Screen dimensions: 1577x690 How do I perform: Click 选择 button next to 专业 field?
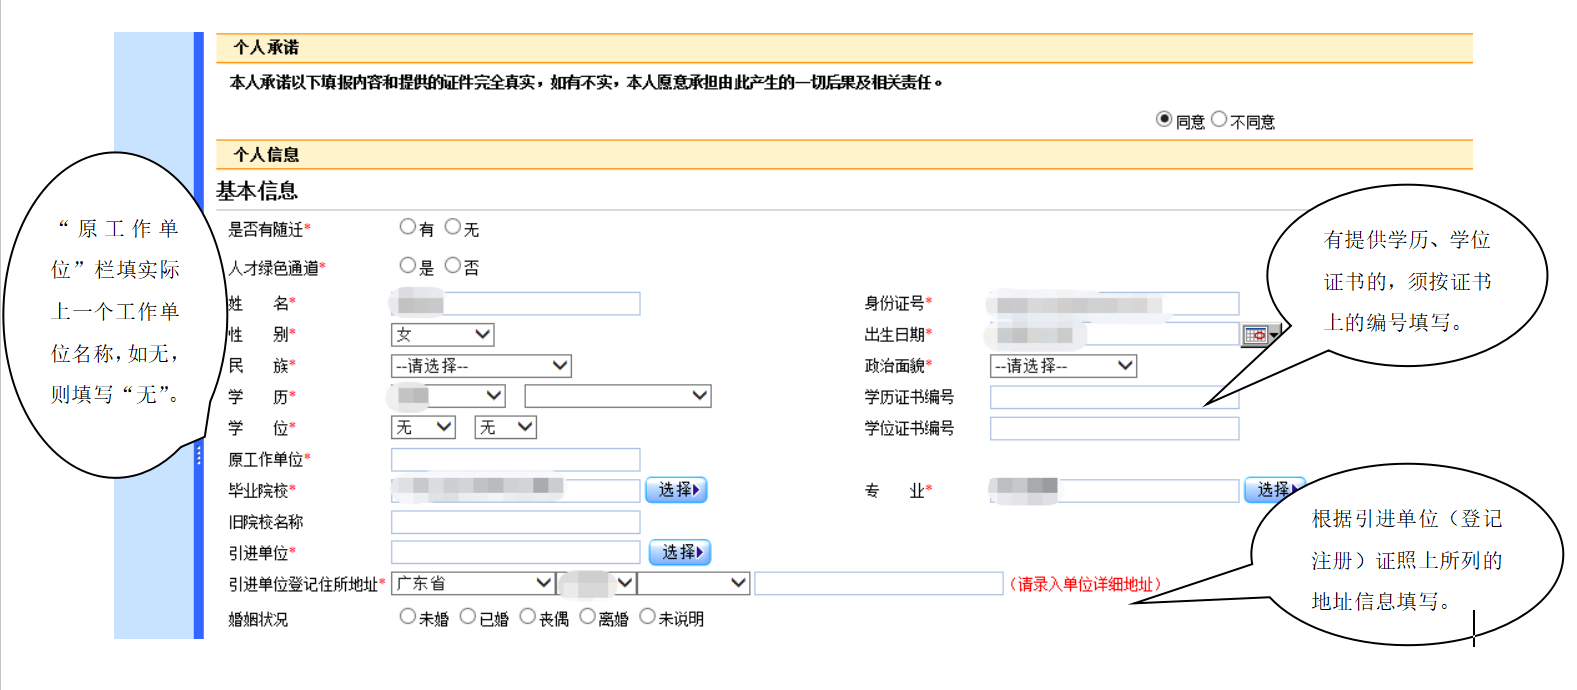pyautogui.click(x=1272, y=490)
